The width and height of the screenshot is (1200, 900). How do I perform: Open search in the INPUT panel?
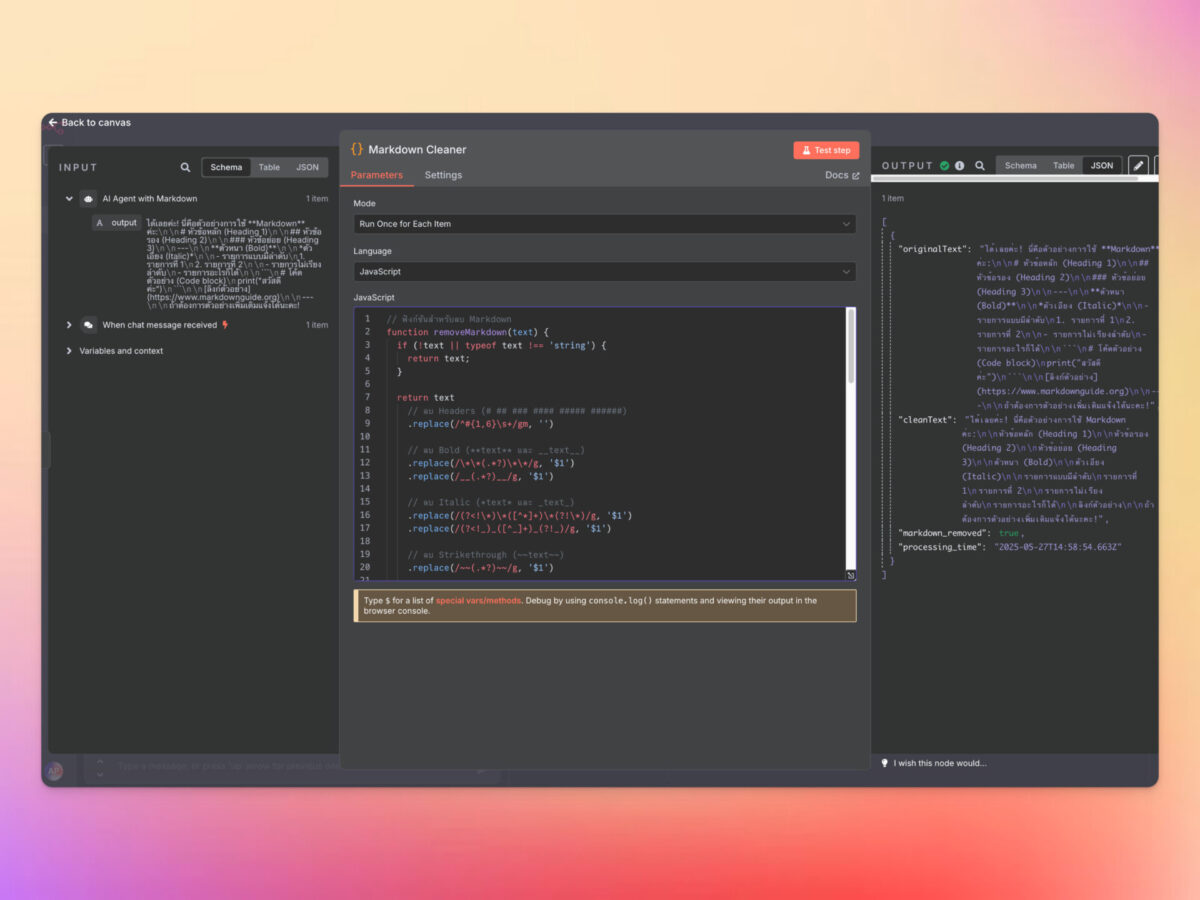point(185,167)
